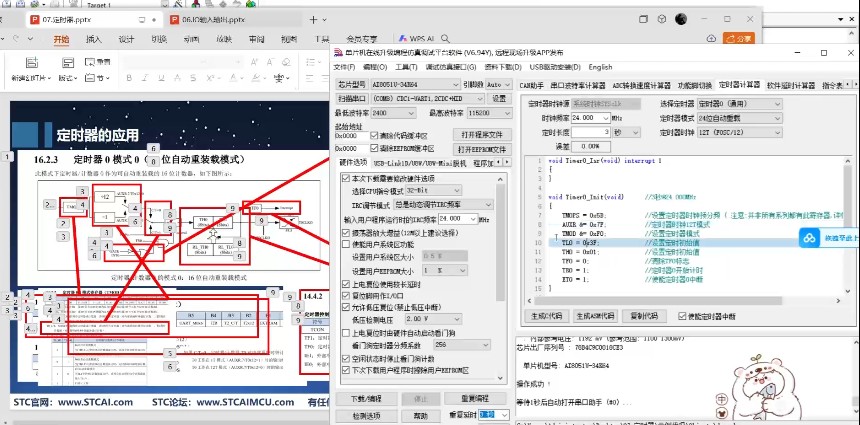
Task: Toggle clear EEPROM buffer checkbox
Action: pyautogui.click(x=374, y=149)
